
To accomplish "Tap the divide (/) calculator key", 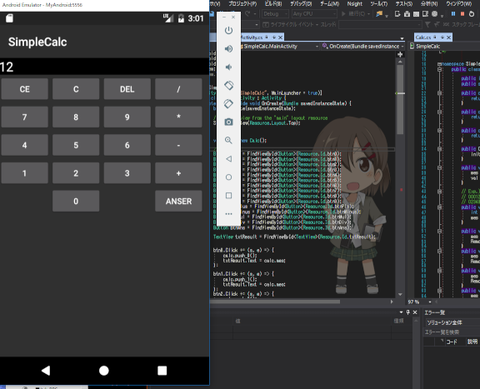I will (x=178, y=89).
